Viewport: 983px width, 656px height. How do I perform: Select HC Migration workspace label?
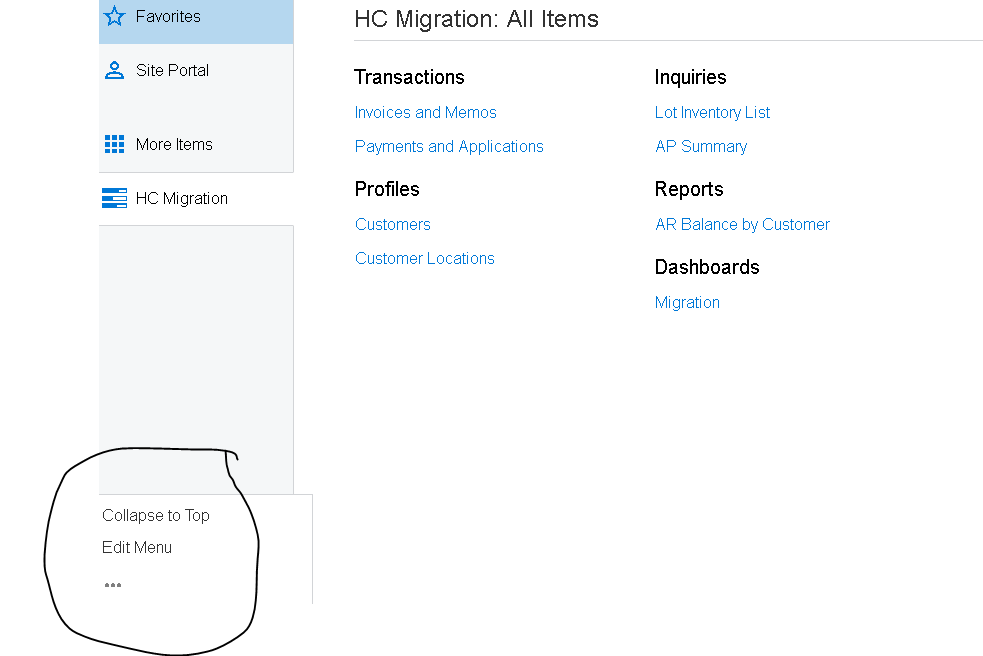pos(182,198)
